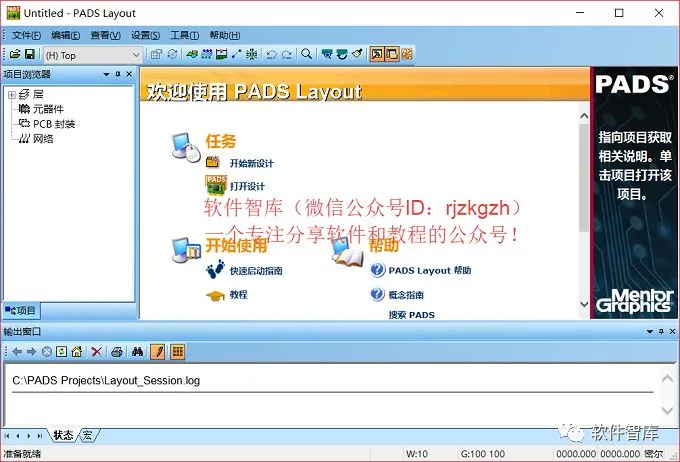Viewport: 680px width, 462px height.
Task: Select 网络 in project tree
Action: click(43, 139)
